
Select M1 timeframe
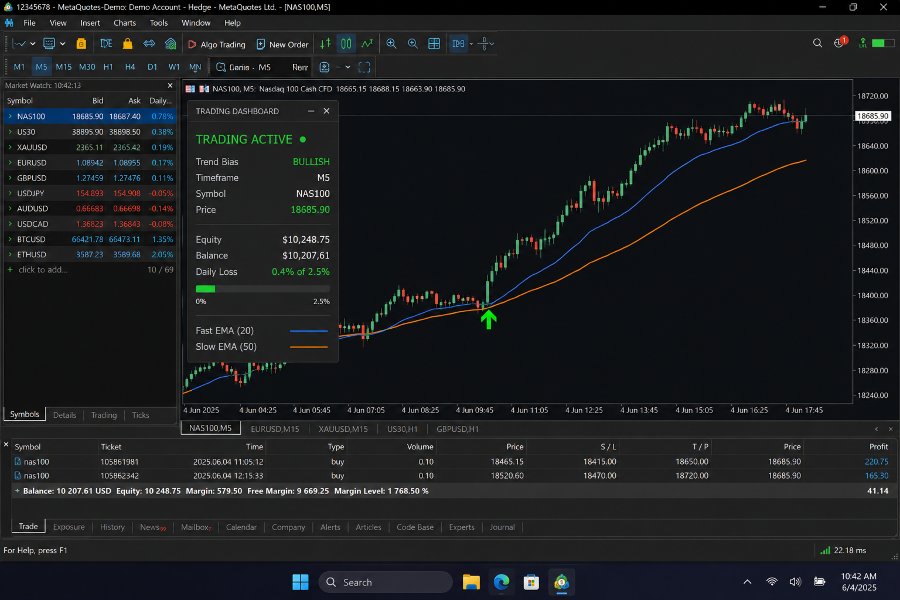[19, 67]
